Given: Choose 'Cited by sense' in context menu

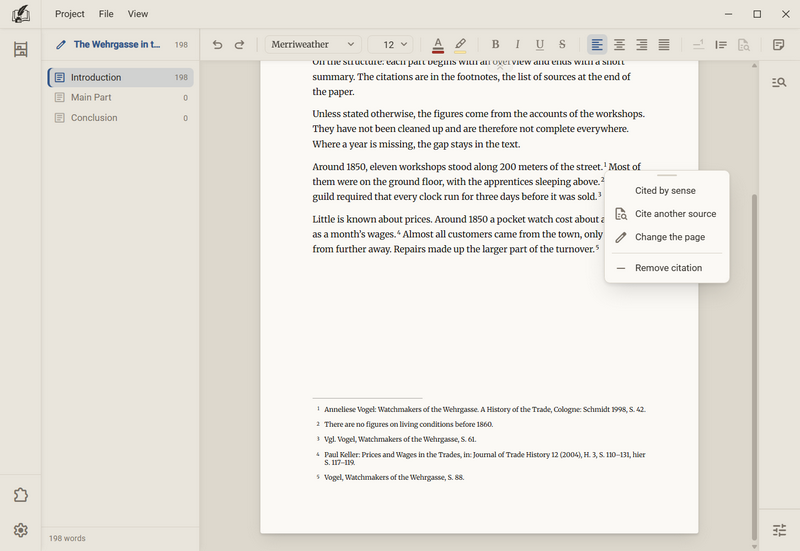Looking at the screenshot, I should 667,190.
